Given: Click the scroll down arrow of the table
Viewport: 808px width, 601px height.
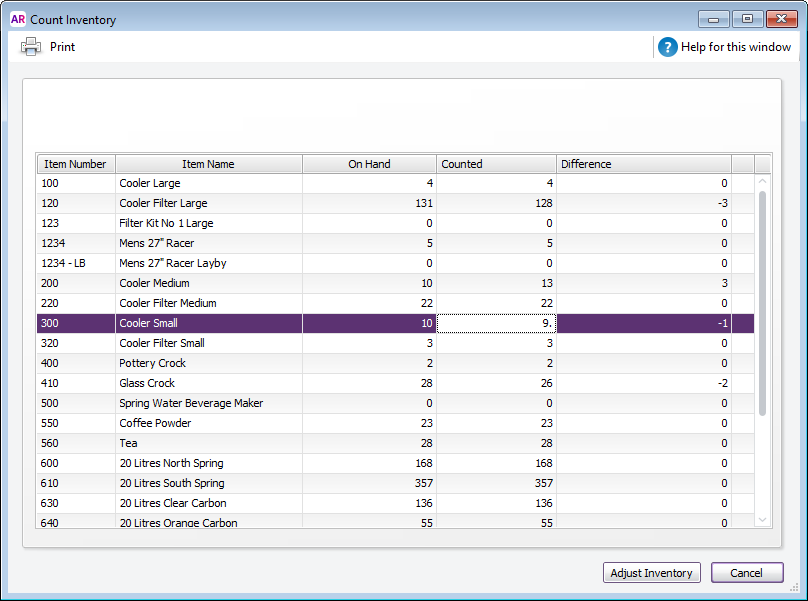Looking at the screenshot, I should pyautogui.click(x=763, y=520).
